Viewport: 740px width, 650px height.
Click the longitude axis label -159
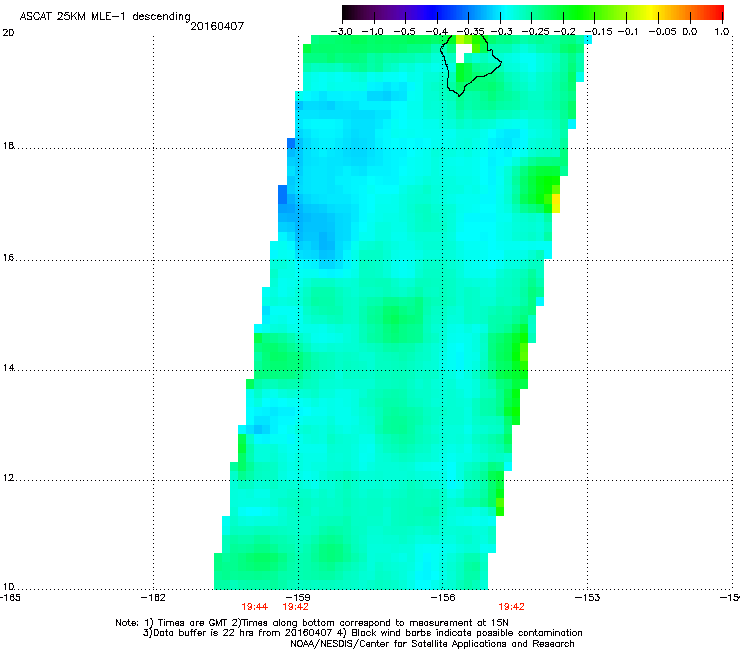pos(298,598)
